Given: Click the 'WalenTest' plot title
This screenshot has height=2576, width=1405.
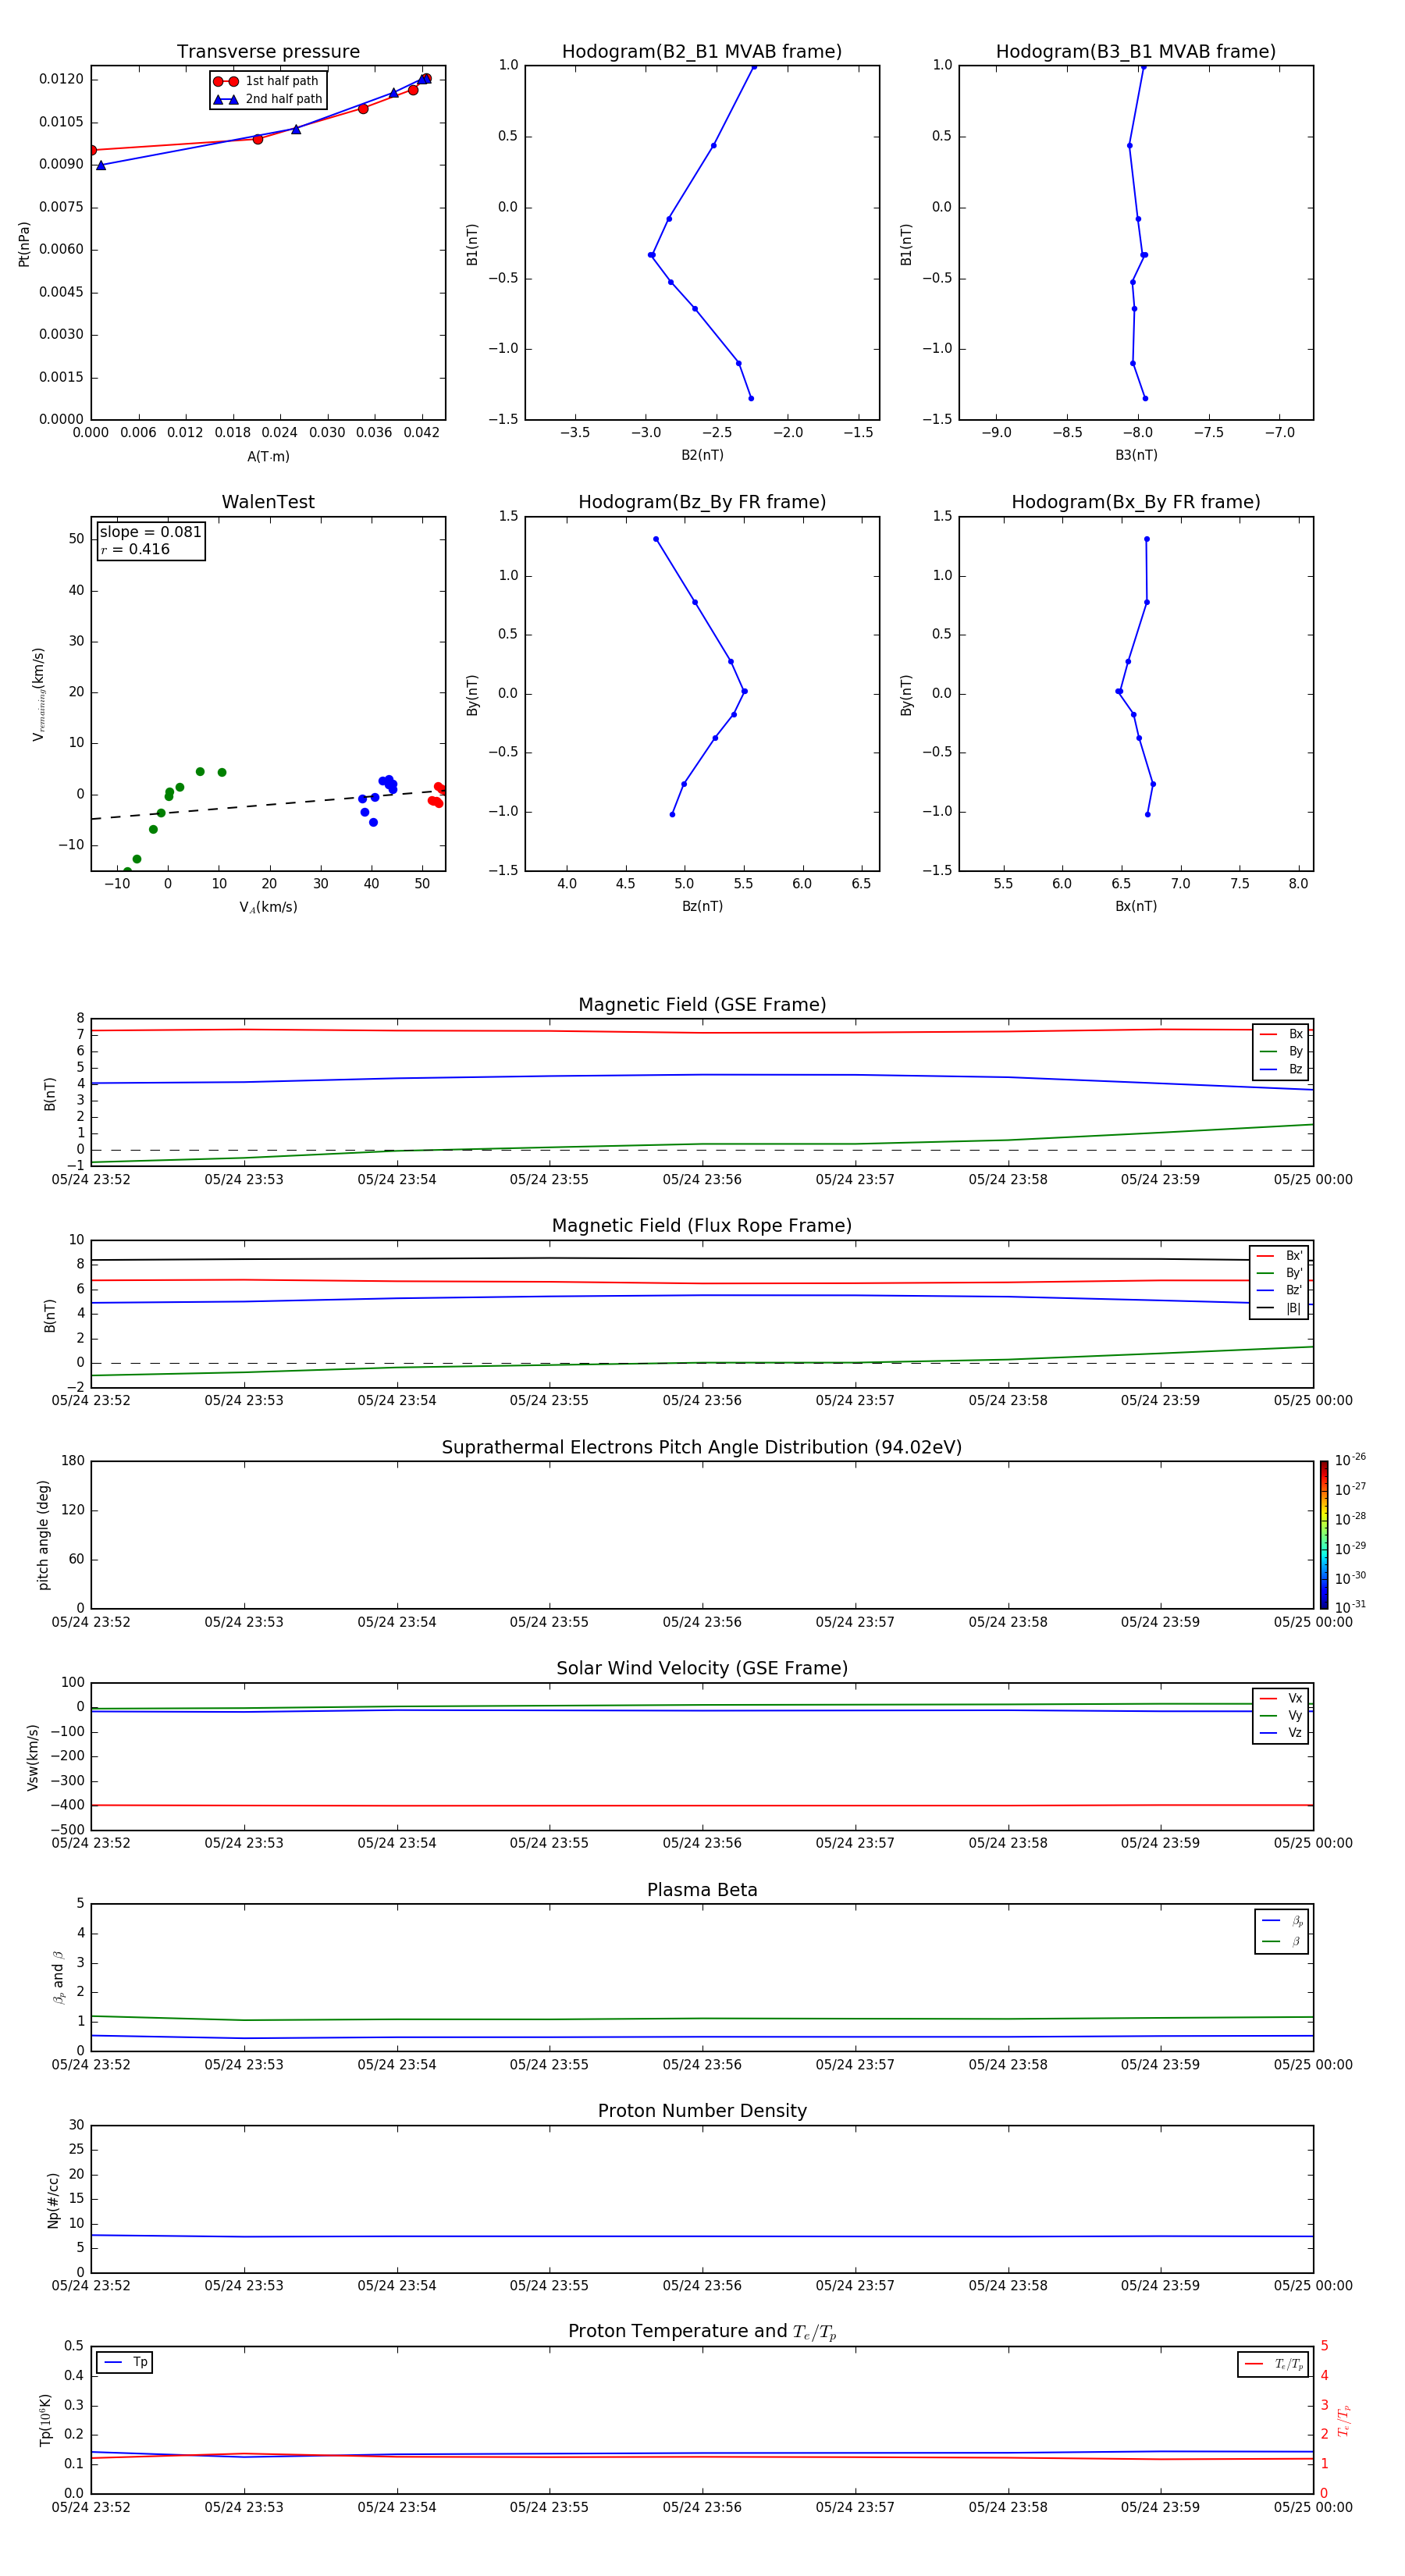Looking at the screenshot, I should [x=268, y=502].
